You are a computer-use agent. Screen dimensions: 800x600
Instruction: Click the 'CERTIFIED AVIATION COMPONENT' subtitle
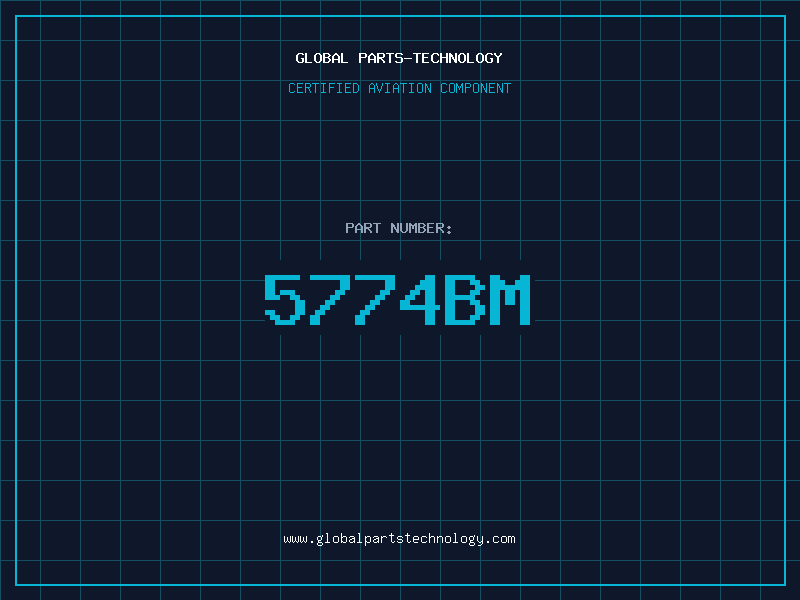pyautogui.click(x=399, y=88)
